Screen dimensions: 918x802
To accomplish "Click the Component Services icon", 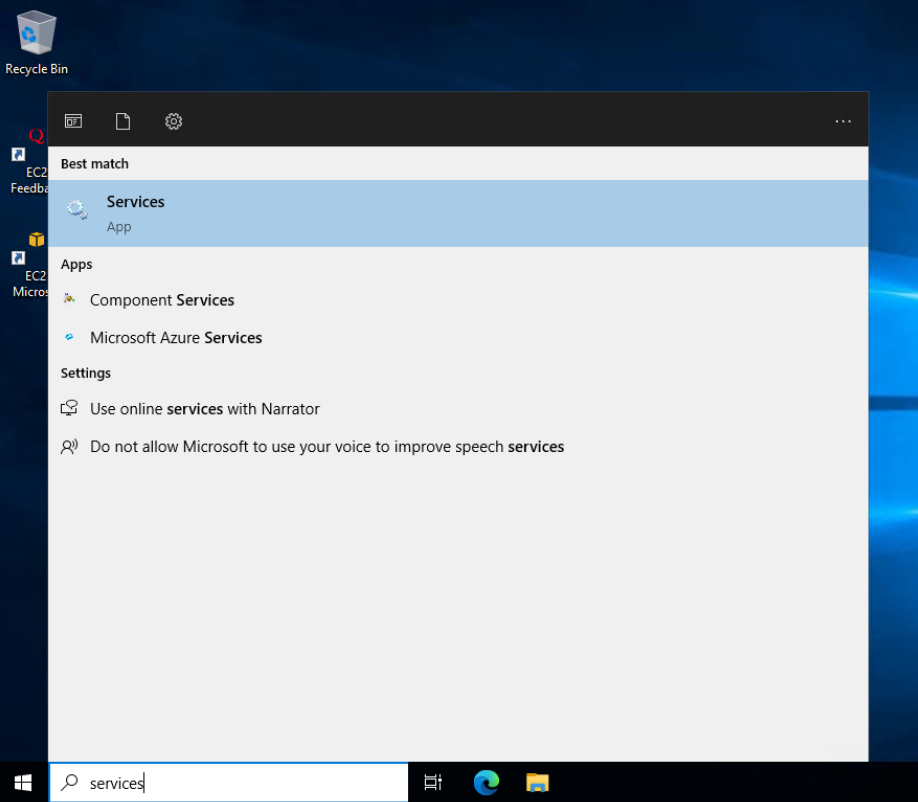I will click(x=69, y=299).
